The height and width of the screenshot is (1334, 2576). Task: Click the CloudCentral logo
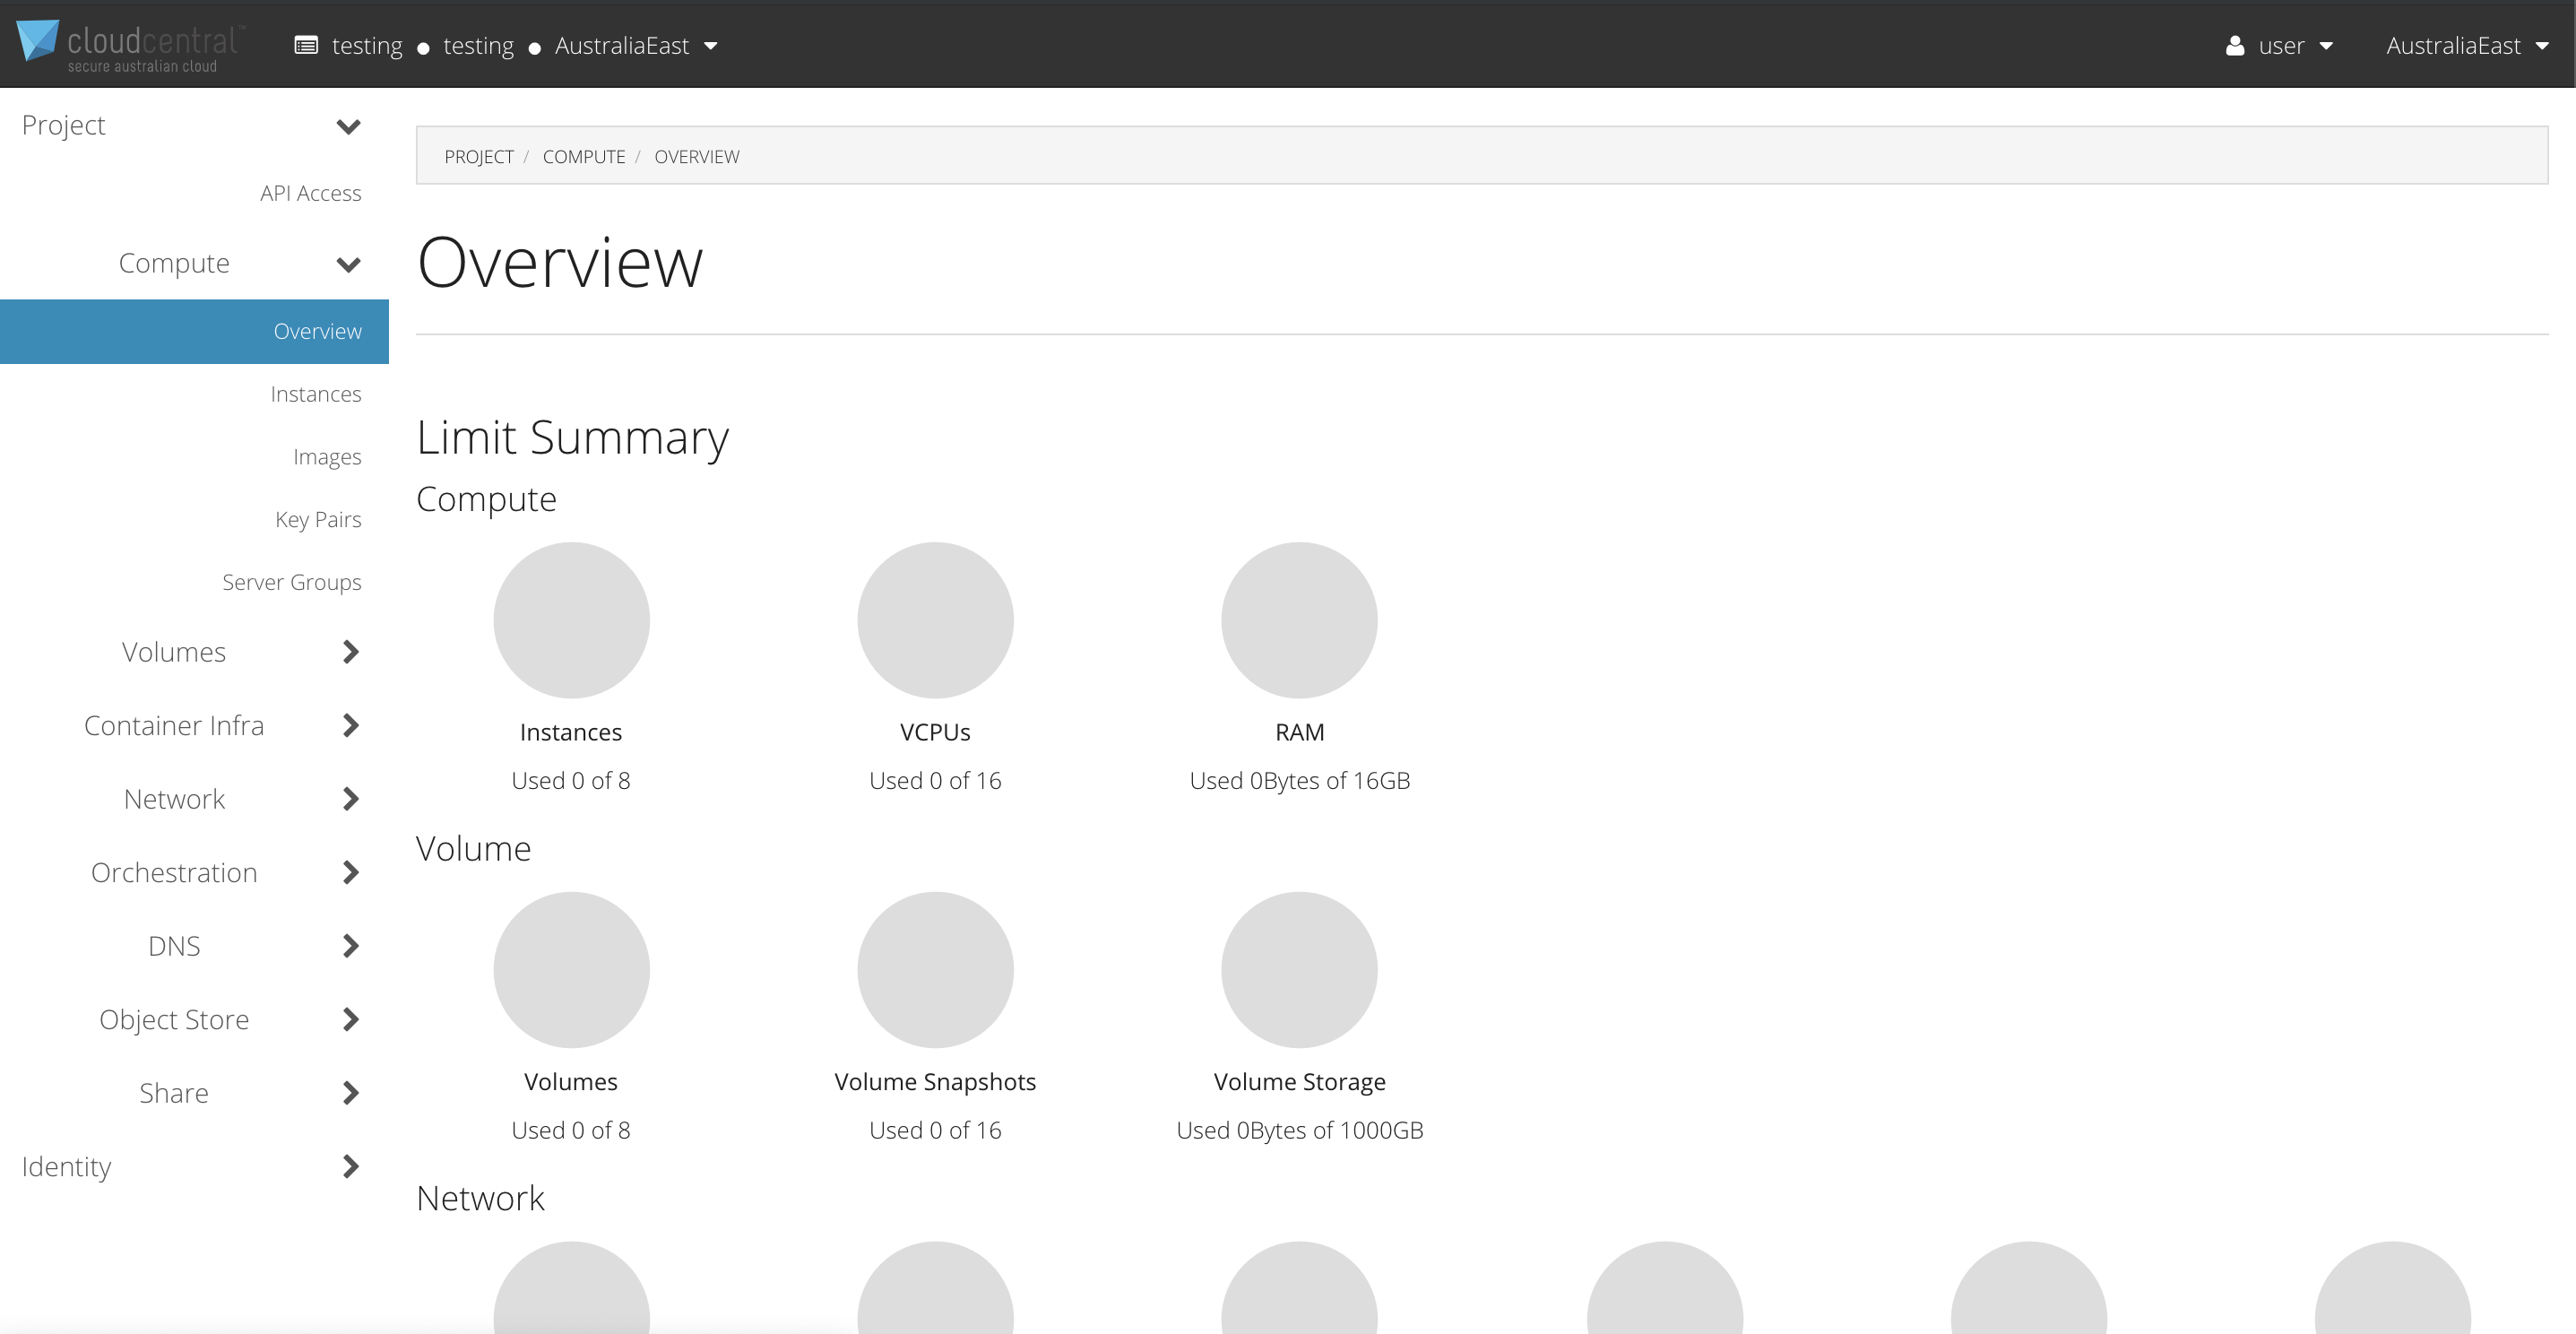pyautogui.click(x=130, y=45)
